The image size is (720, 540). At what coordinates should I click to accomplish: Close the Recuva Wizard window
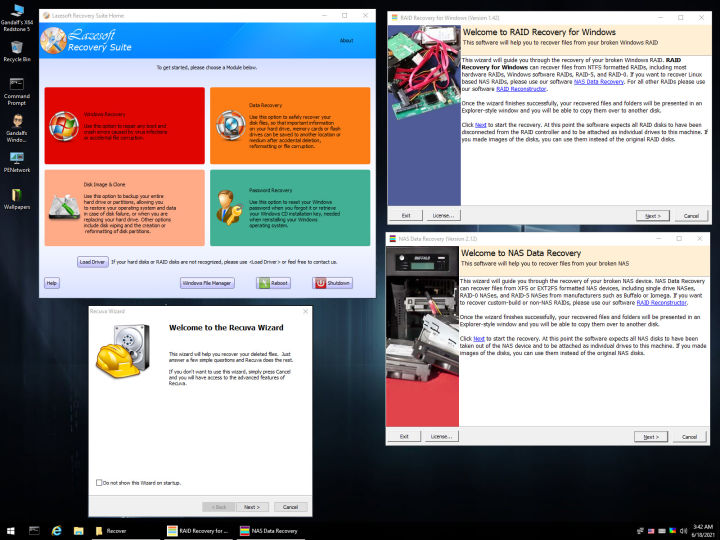coord(306,311)
